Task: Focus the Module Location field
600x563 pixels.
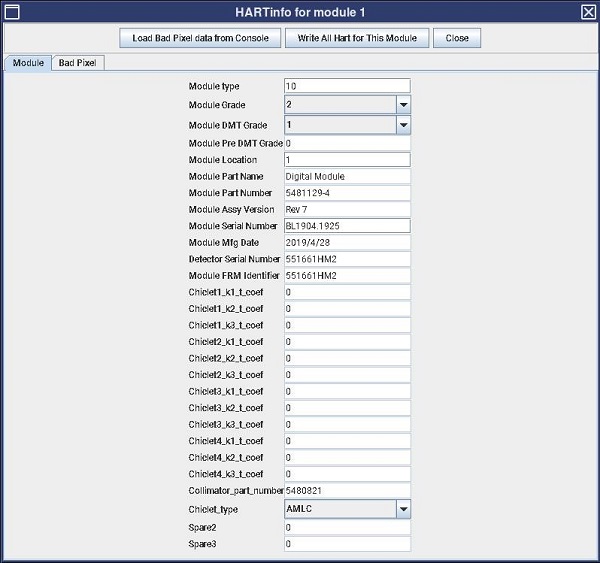Action: (346, 160)
